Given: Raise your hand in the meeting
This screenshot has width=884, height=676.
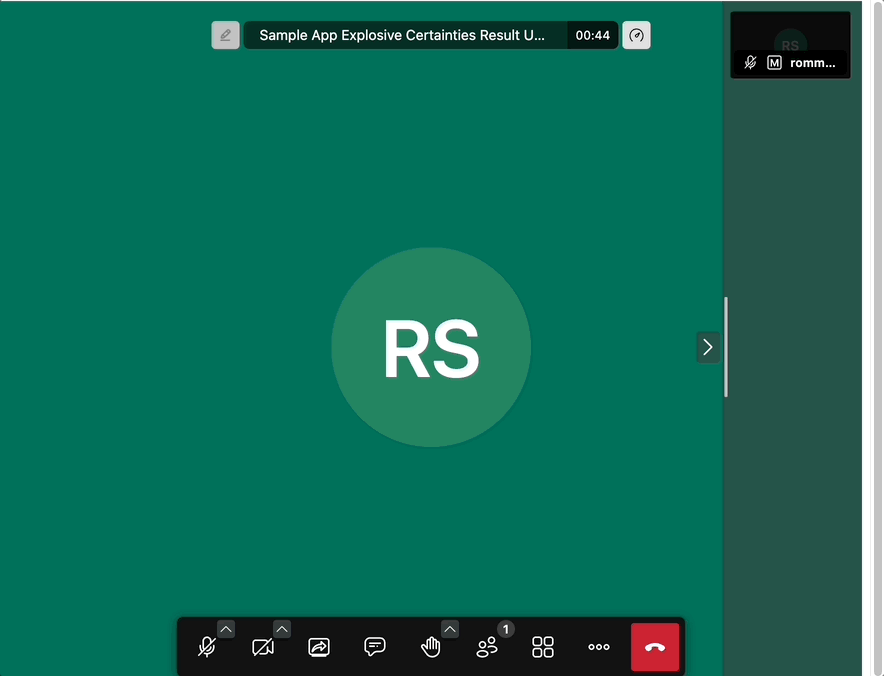Looking at the screenshot, I should click(x=431, y=647).
